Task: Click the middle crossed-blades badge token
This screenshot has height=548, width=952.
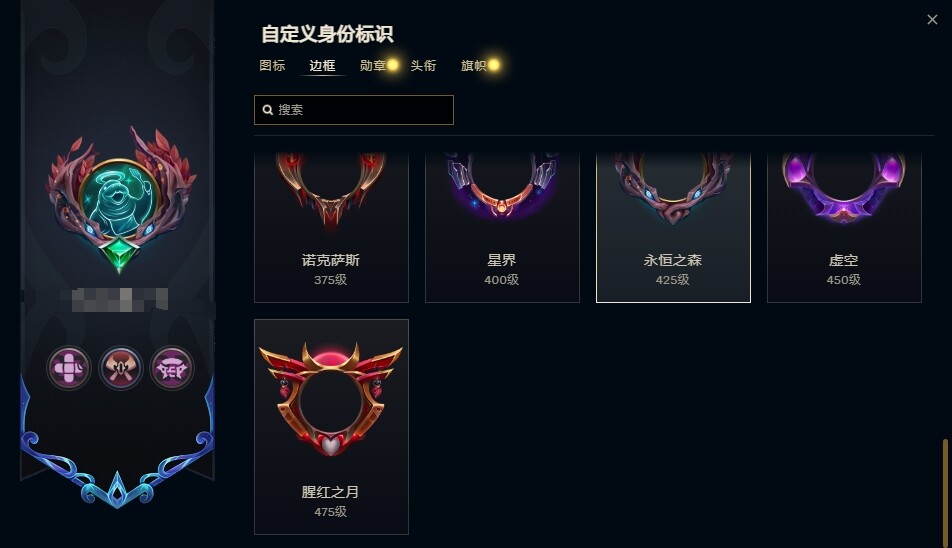Action: click(x=121, y=368)
